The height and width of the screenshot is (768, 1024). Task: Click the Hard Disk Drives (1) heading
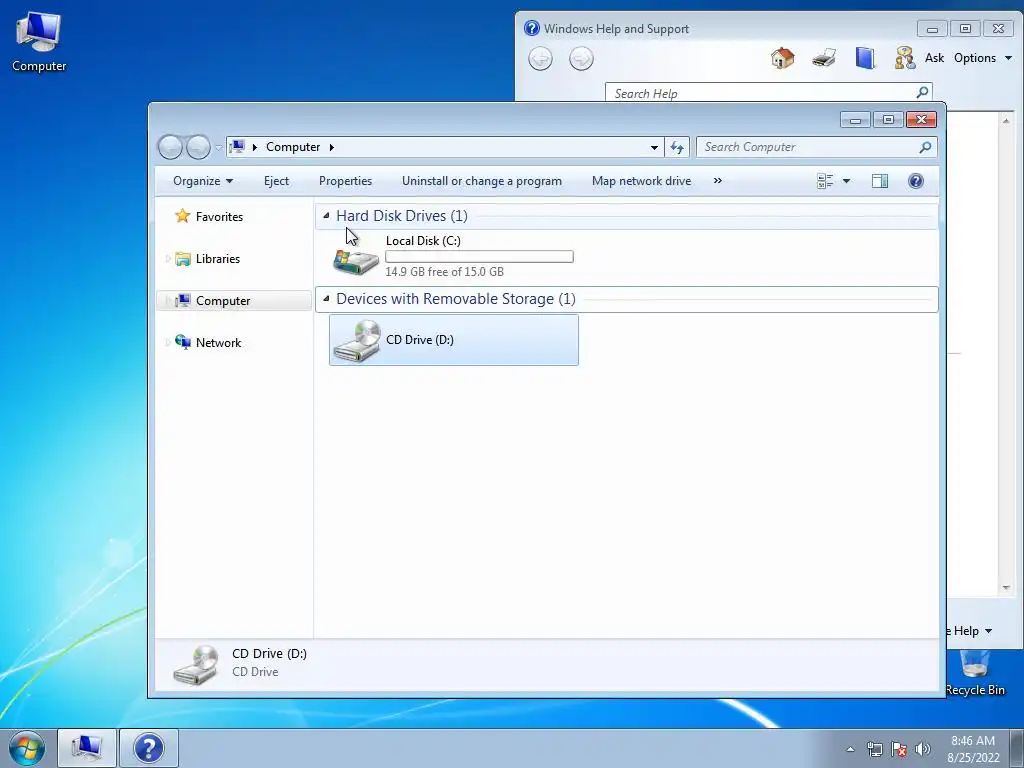pyautogui.click(x=402, y=216)
